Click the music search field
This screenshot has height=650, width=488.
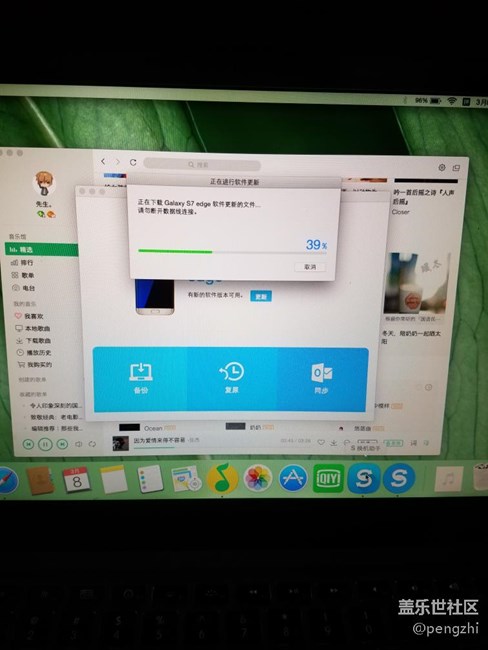coord(202,165)
